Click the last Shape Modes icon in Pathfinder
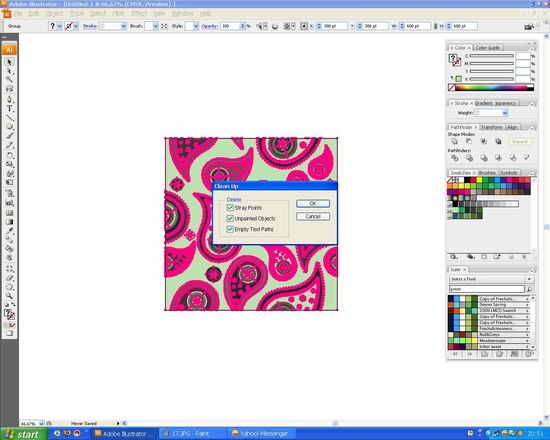550x440 pixels. (498, 141)
